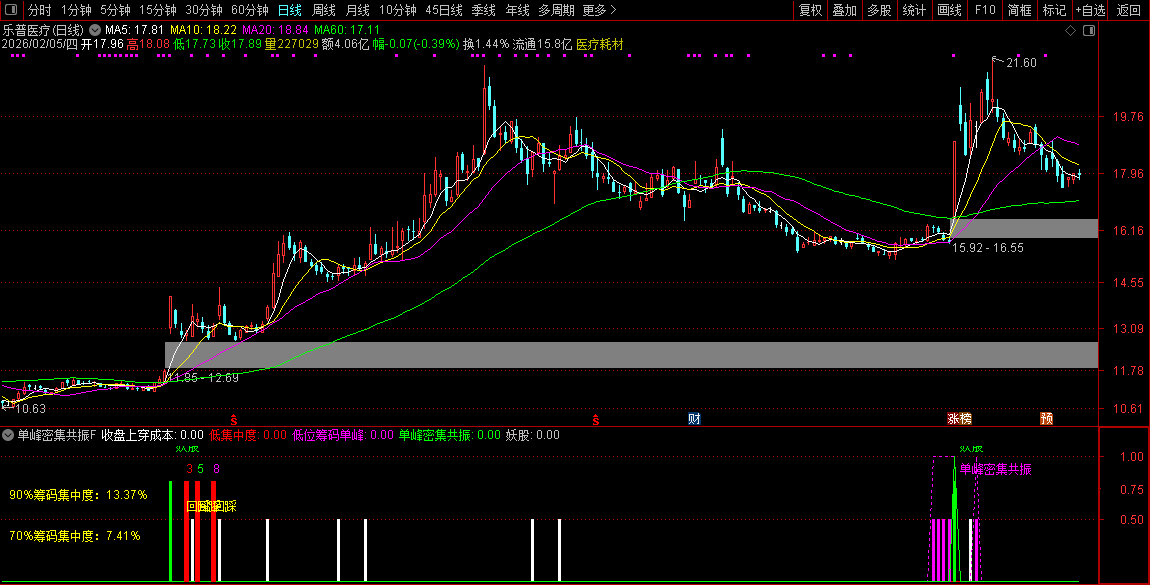Image resolution: width=1150 pixels, height=585 pixels.
Task: Toggle the right side panel icon
Action: 1089,30
